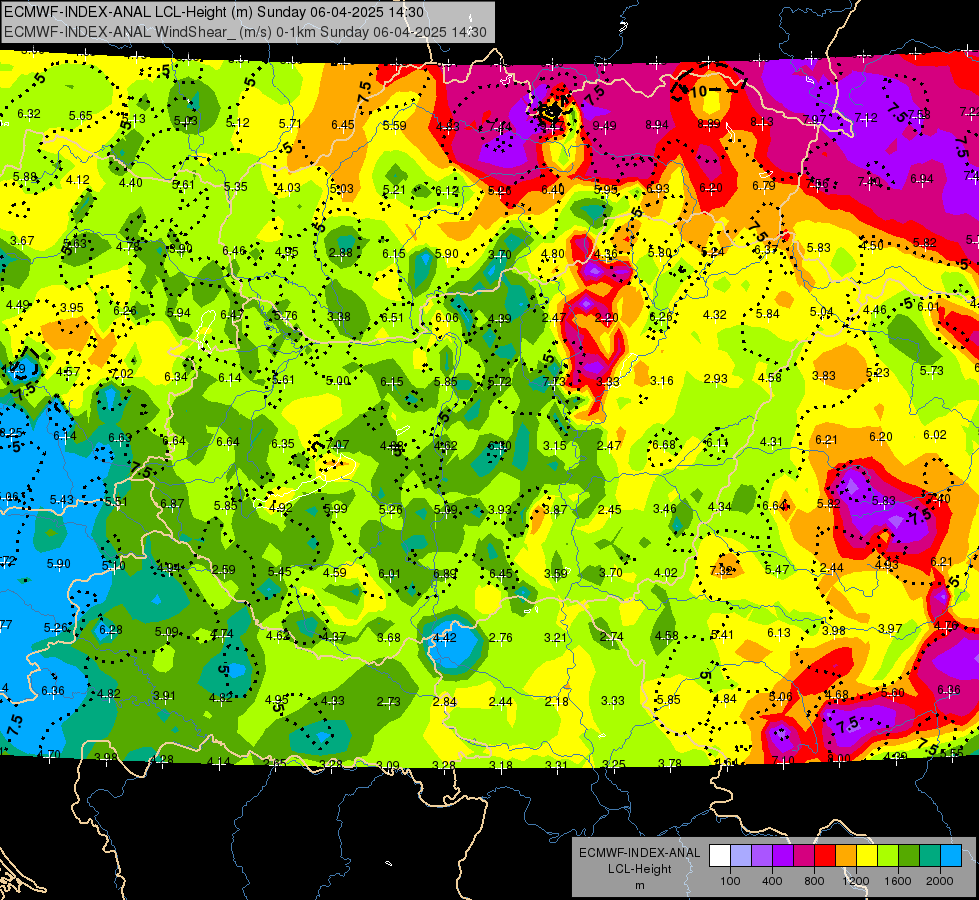Click the light lavender legend swatch
979x900 pixels.
point(741,856)
